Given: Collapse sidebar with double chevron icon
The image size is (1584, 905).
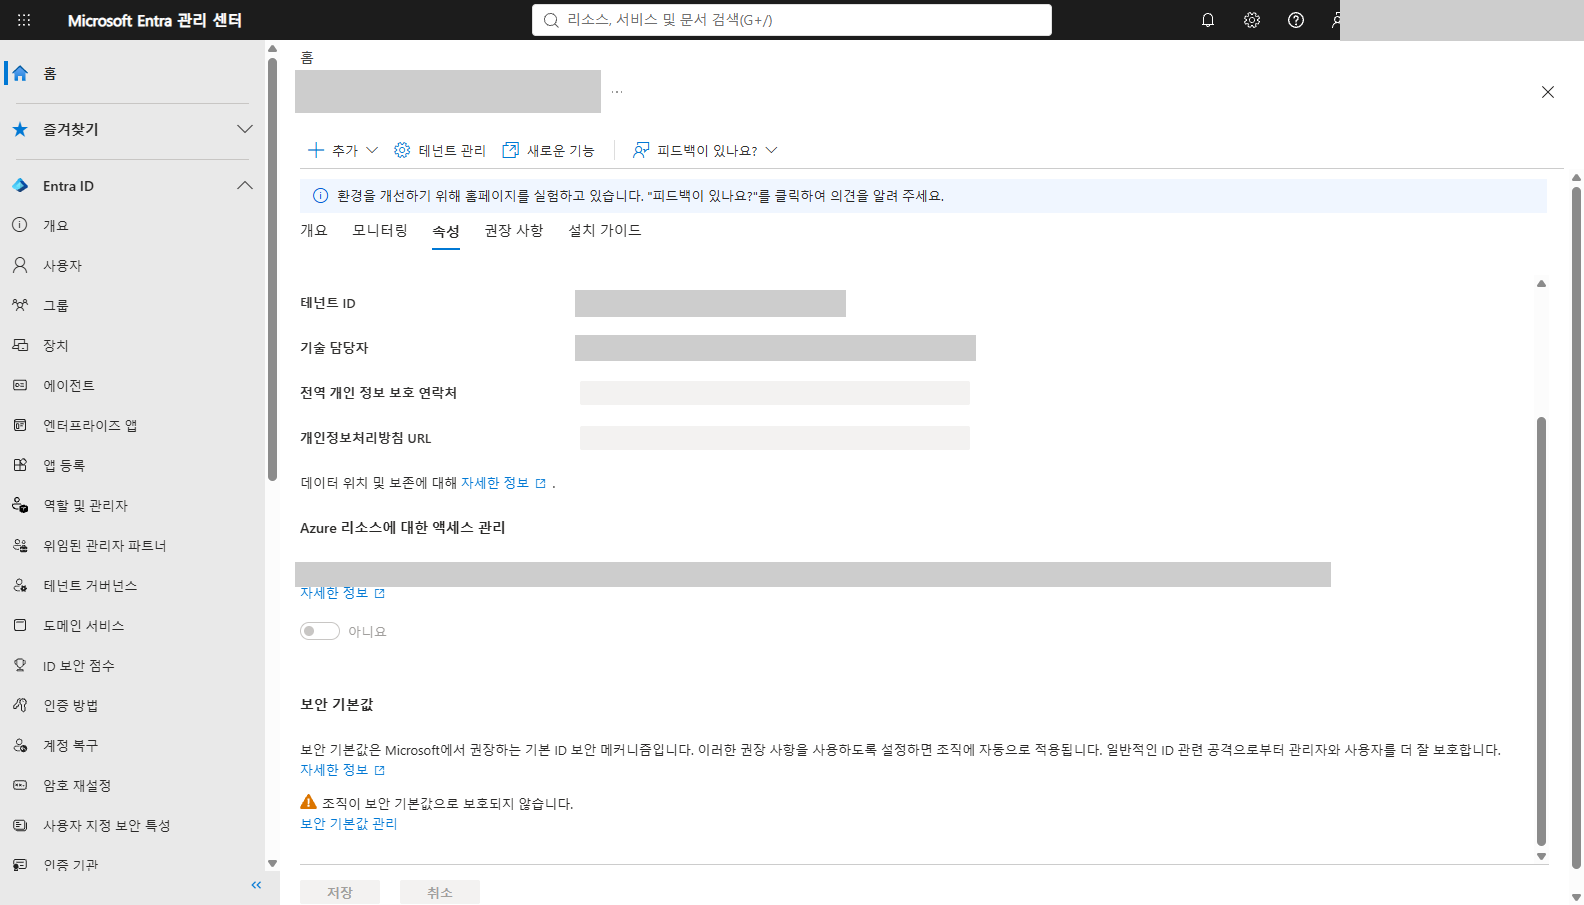Looking at the screenshot, I should (x=256, y=885).
